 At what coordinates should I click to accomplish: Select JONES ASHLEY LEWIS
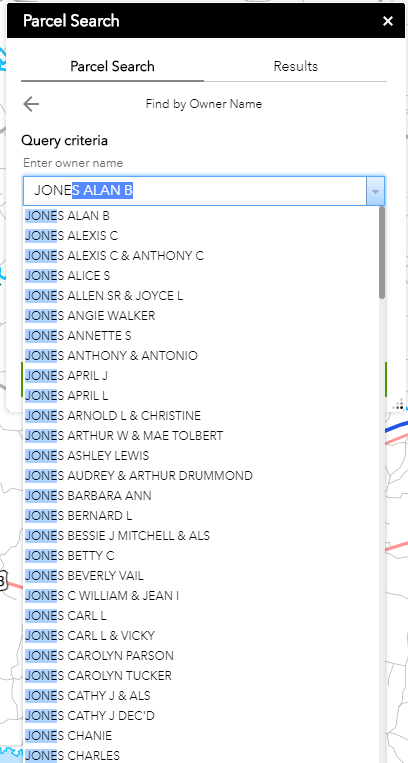(201, 455)
